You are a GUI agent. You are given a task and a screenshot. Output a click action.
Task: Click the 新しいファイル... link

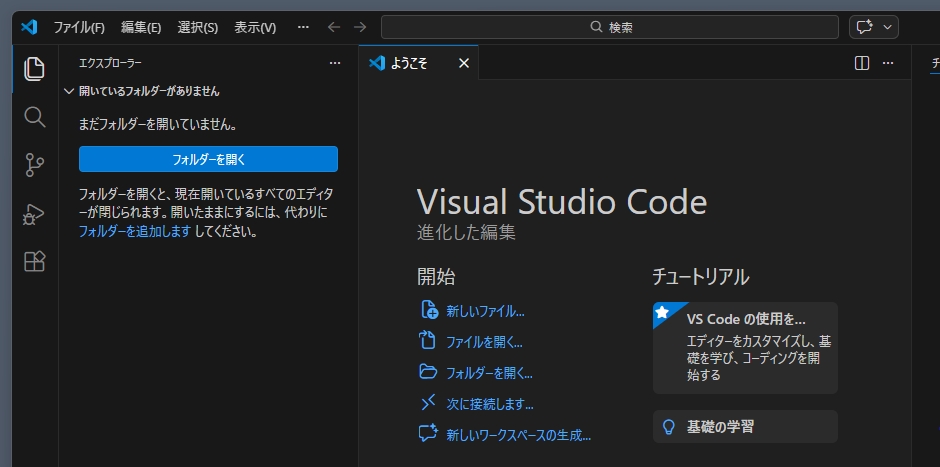(485, 311)
